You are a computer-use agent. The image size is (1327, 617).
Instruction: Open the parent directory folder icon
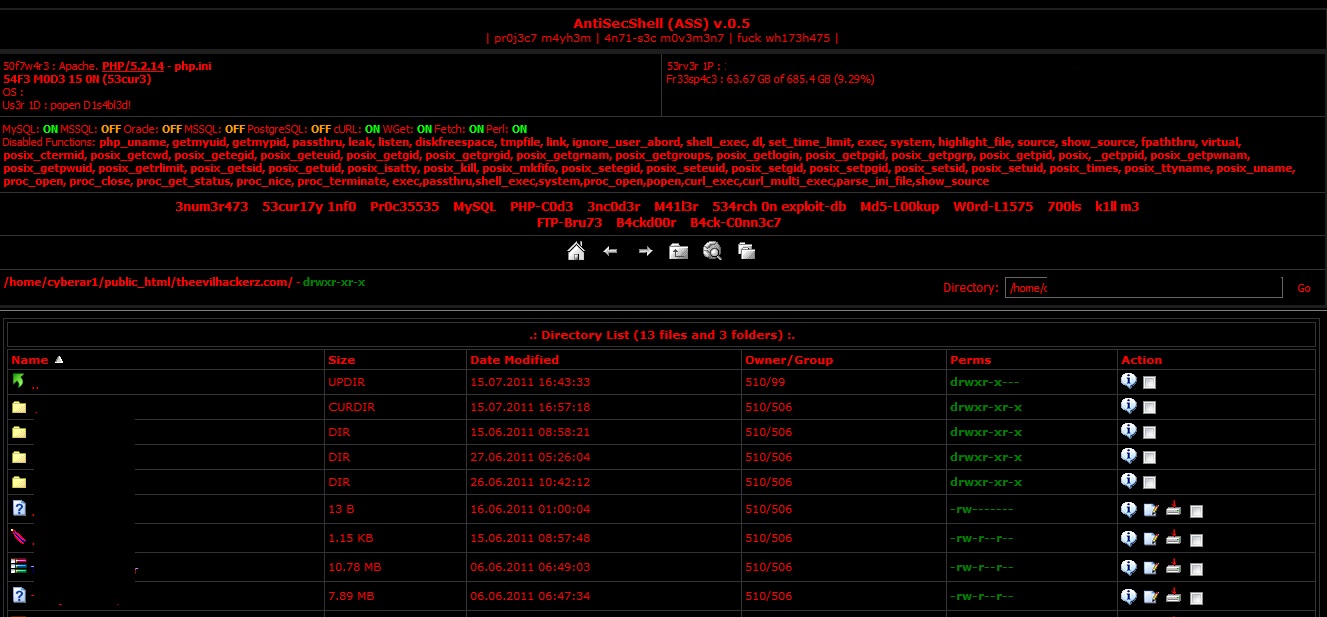(679, 251)
